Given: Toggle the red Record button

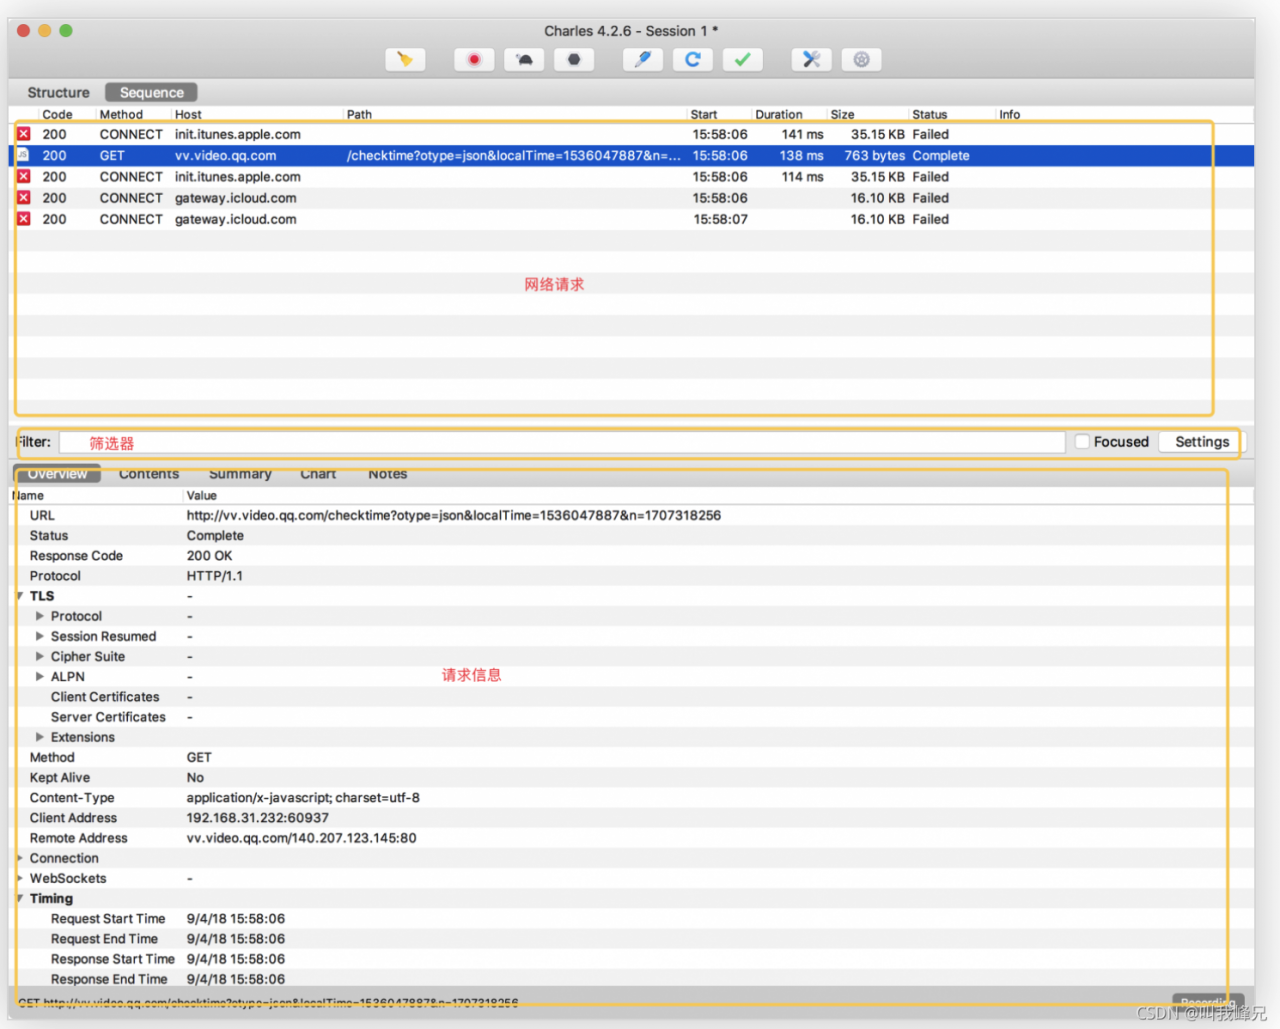Looking at the screenshot, I should click(x=474, y=60).
